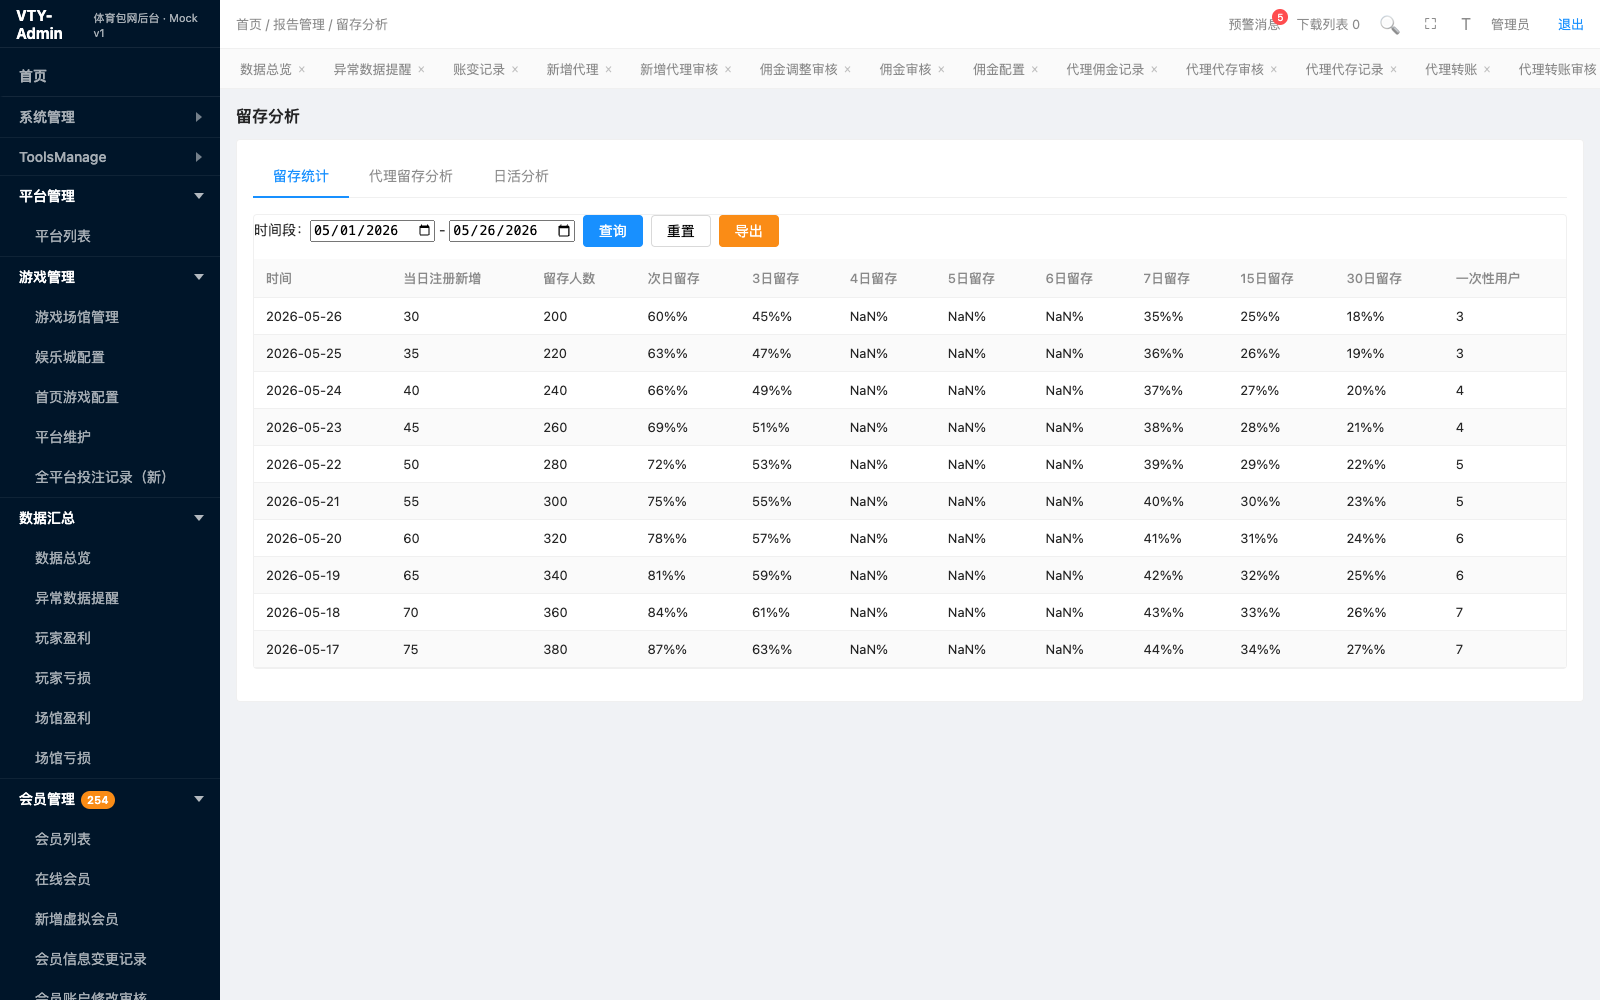Screen dimensions: 1600x1000
Task: Open 娱乐城配置 in sidebar
Action: click(x=110, y=357)
